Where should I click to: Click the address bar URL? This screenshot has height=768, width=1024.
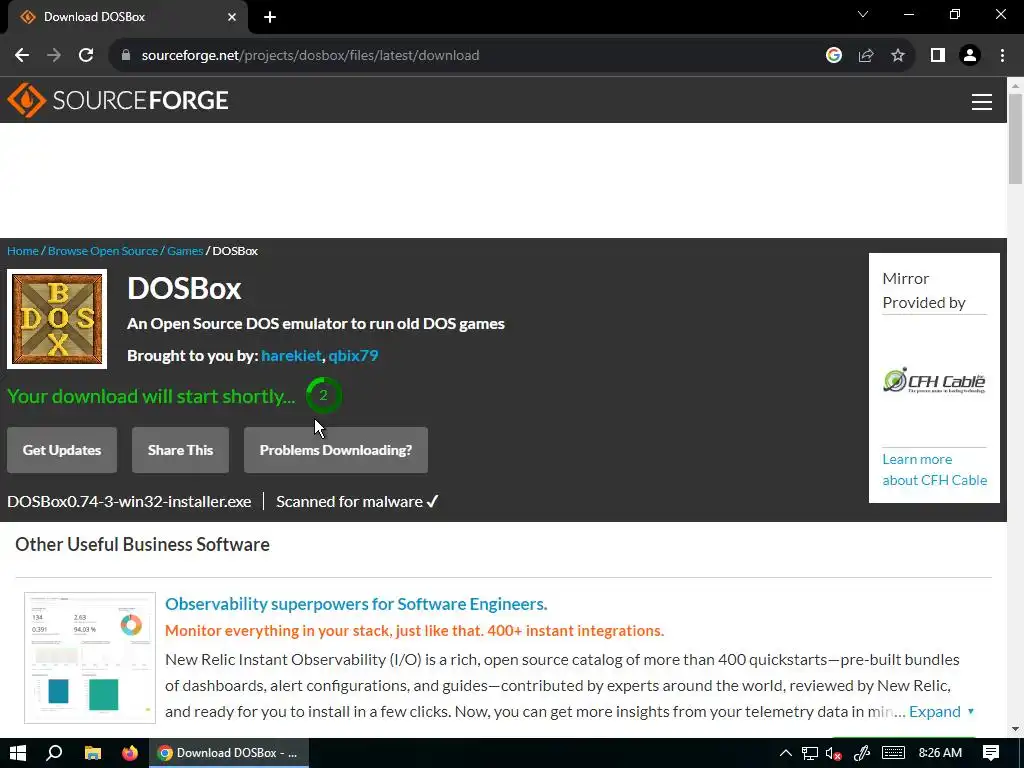tap(310, 56)
